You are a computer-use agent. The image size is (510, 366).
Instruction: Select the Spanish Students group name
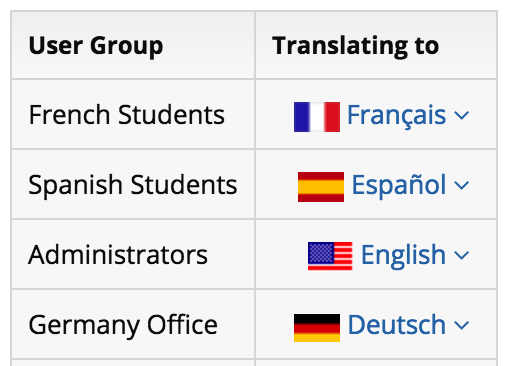[x=133, y=185]
